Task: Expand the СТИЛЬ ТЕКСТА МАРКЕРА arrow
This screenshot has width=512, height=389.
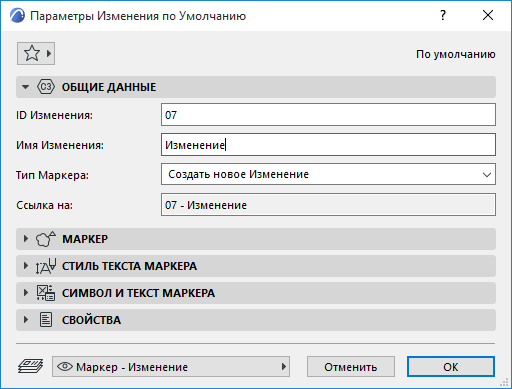Action: (x=26, y=266)
